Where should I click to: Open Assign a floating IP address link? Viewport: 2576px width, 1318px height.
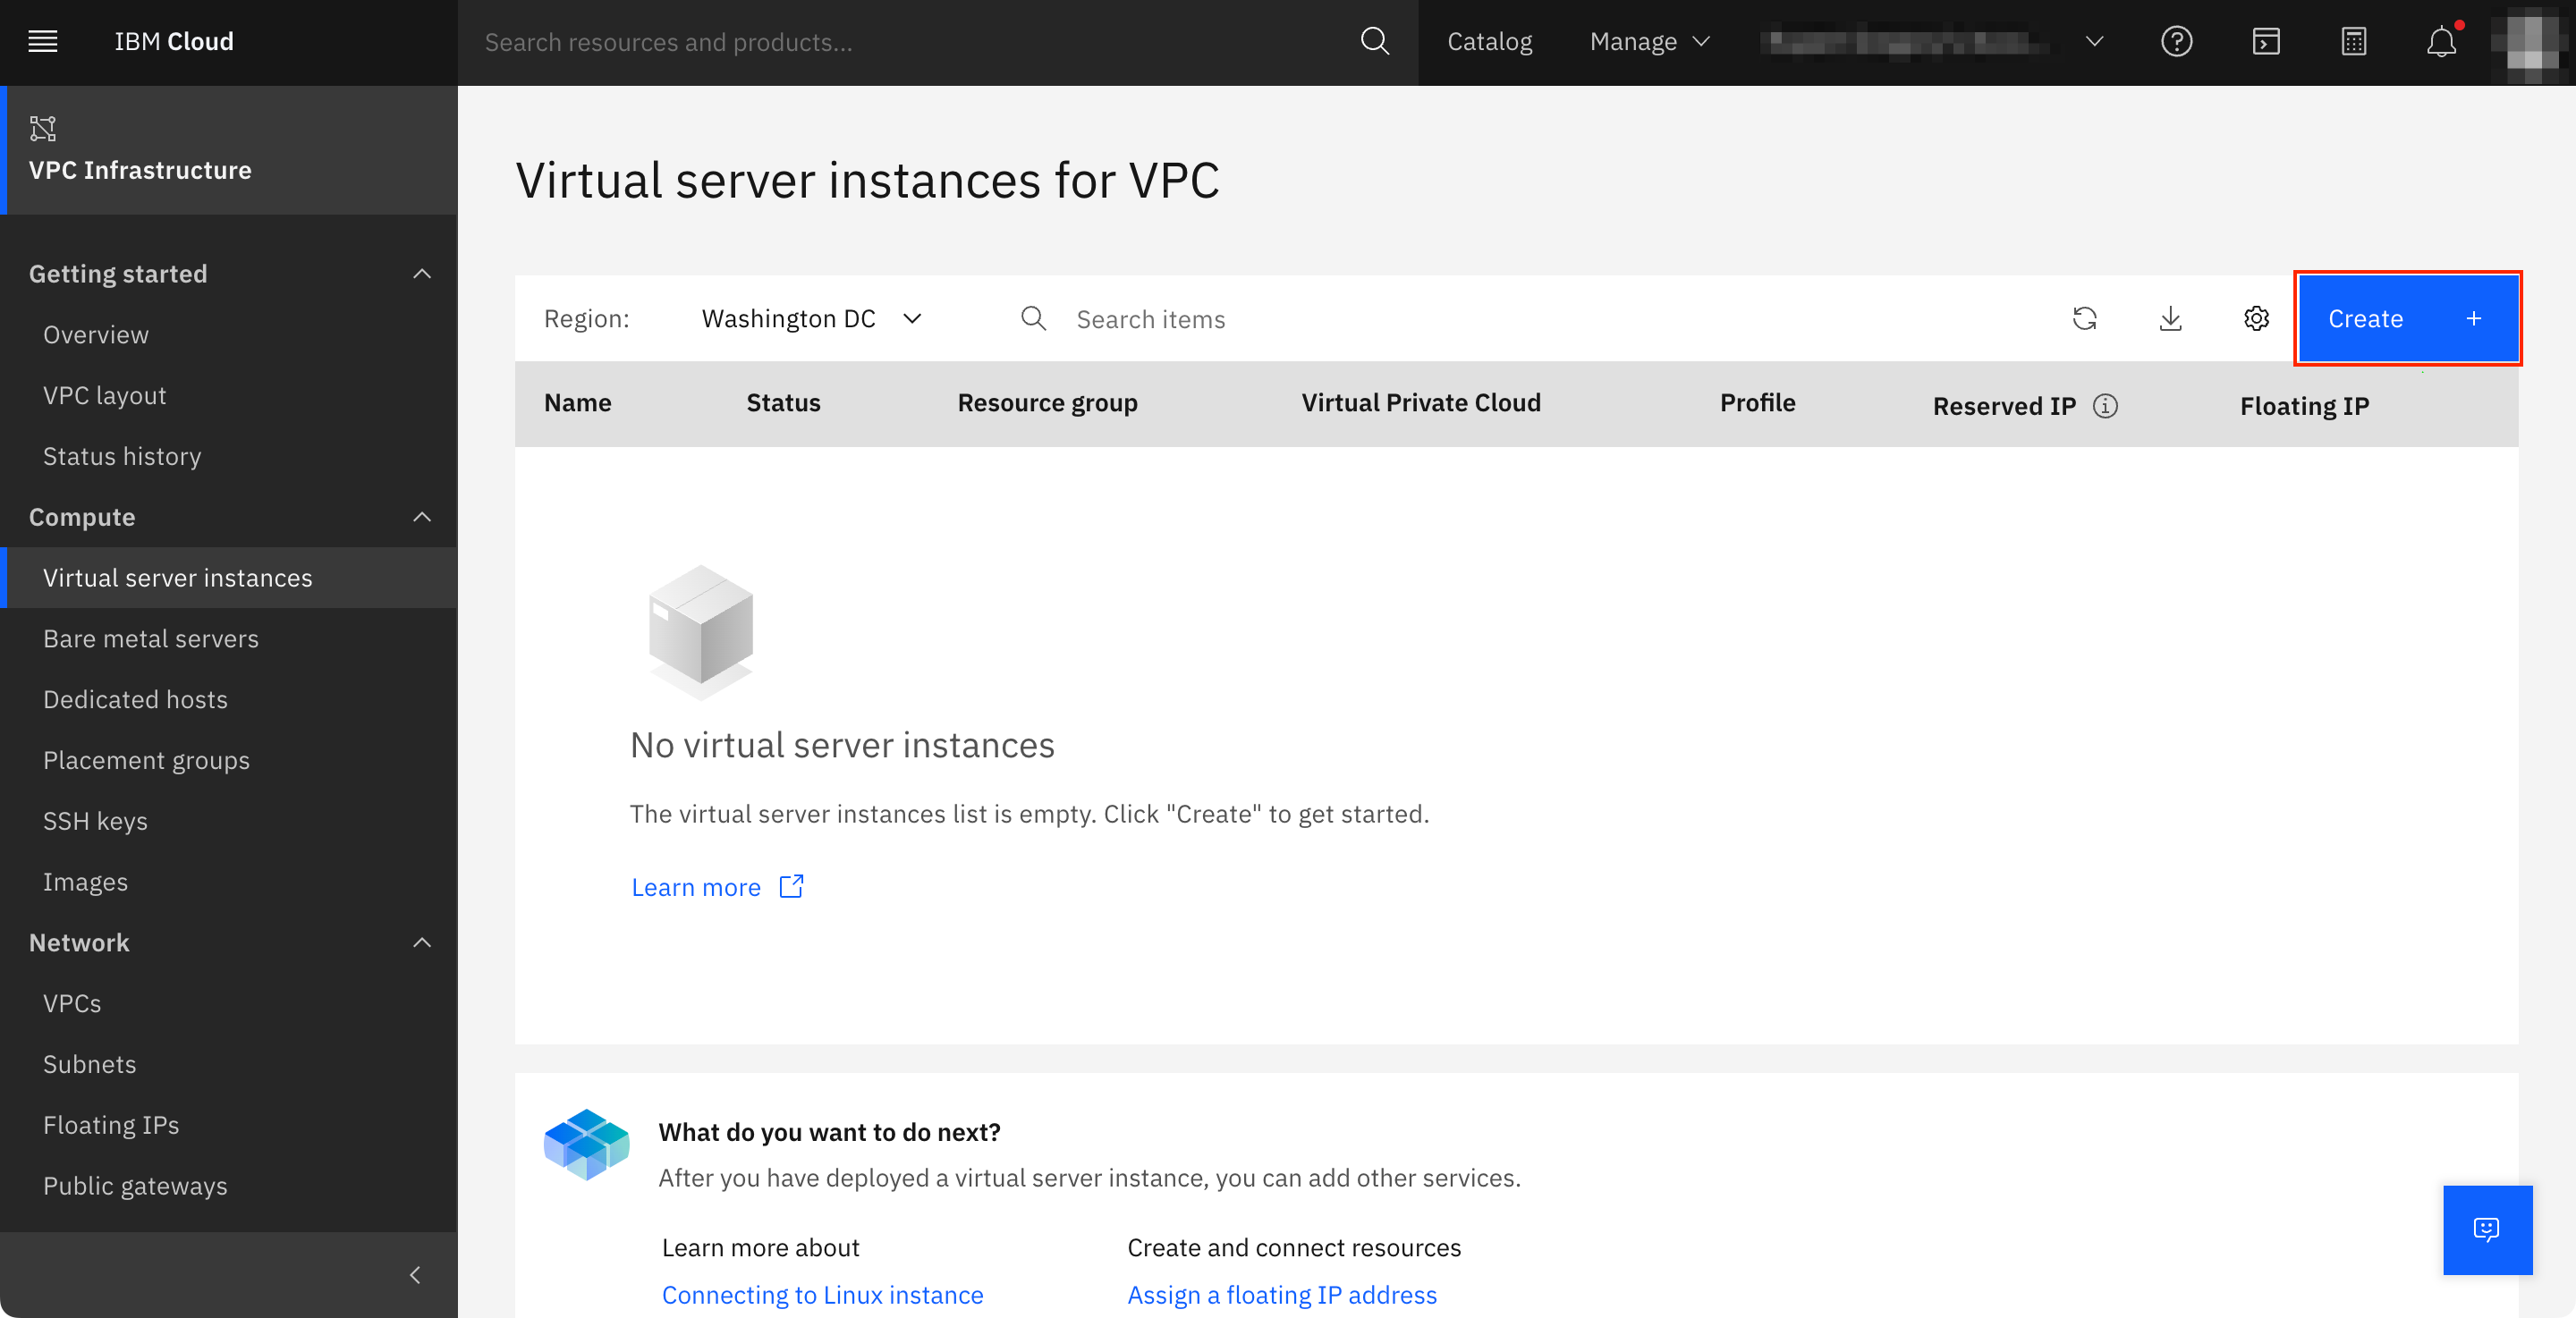click(1282, 1296)
